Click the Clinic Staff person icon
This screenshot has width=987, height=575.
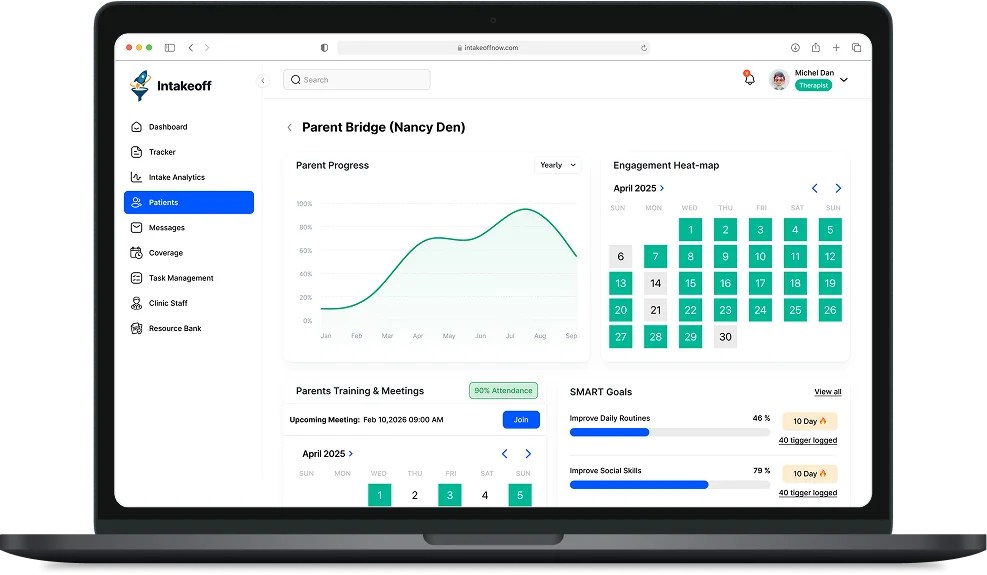point(136,303)
